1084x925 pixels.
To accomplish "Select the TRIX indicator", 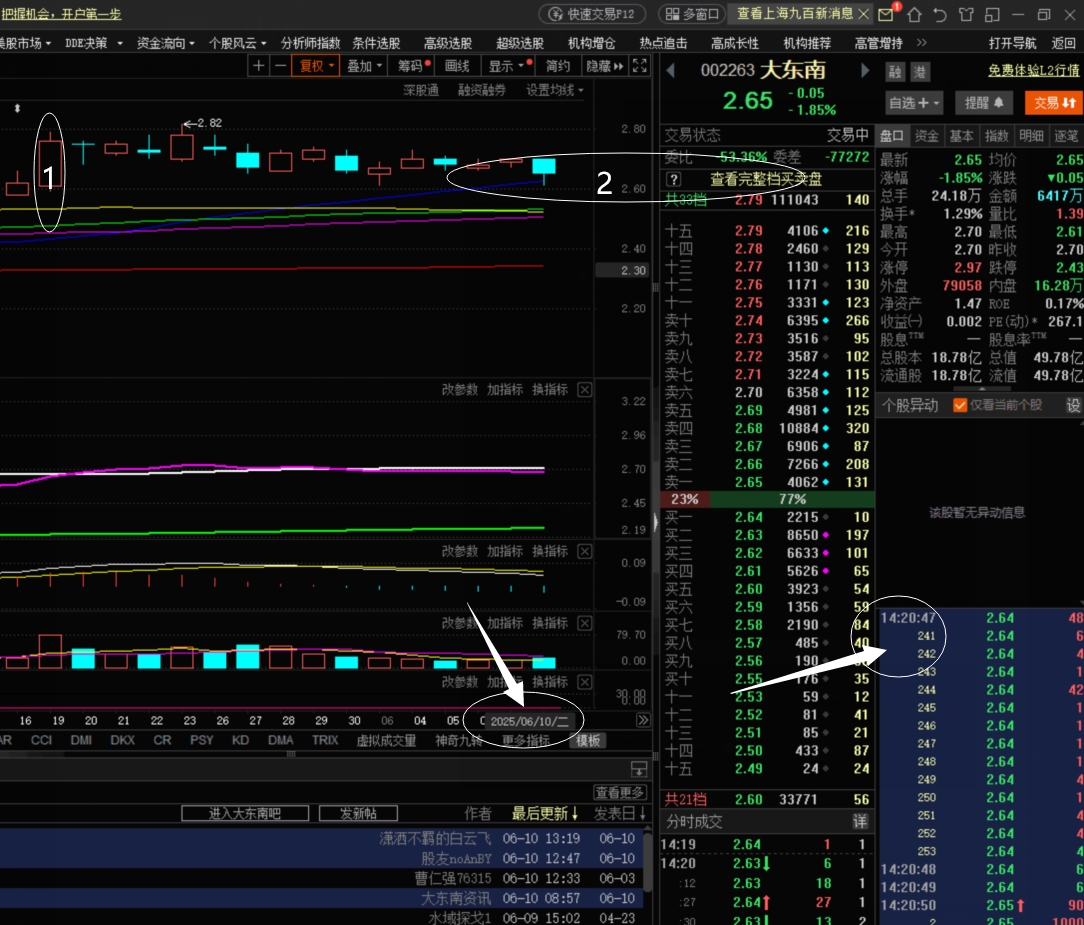I will click(325, 740).
